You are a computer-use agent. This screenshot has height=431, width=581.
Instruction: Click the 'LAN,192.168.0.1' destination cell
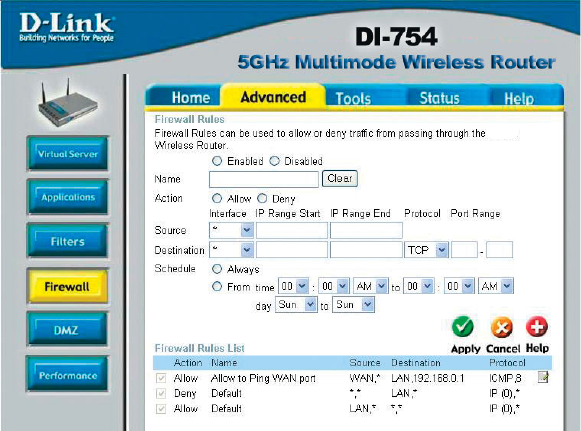[428, 378]
